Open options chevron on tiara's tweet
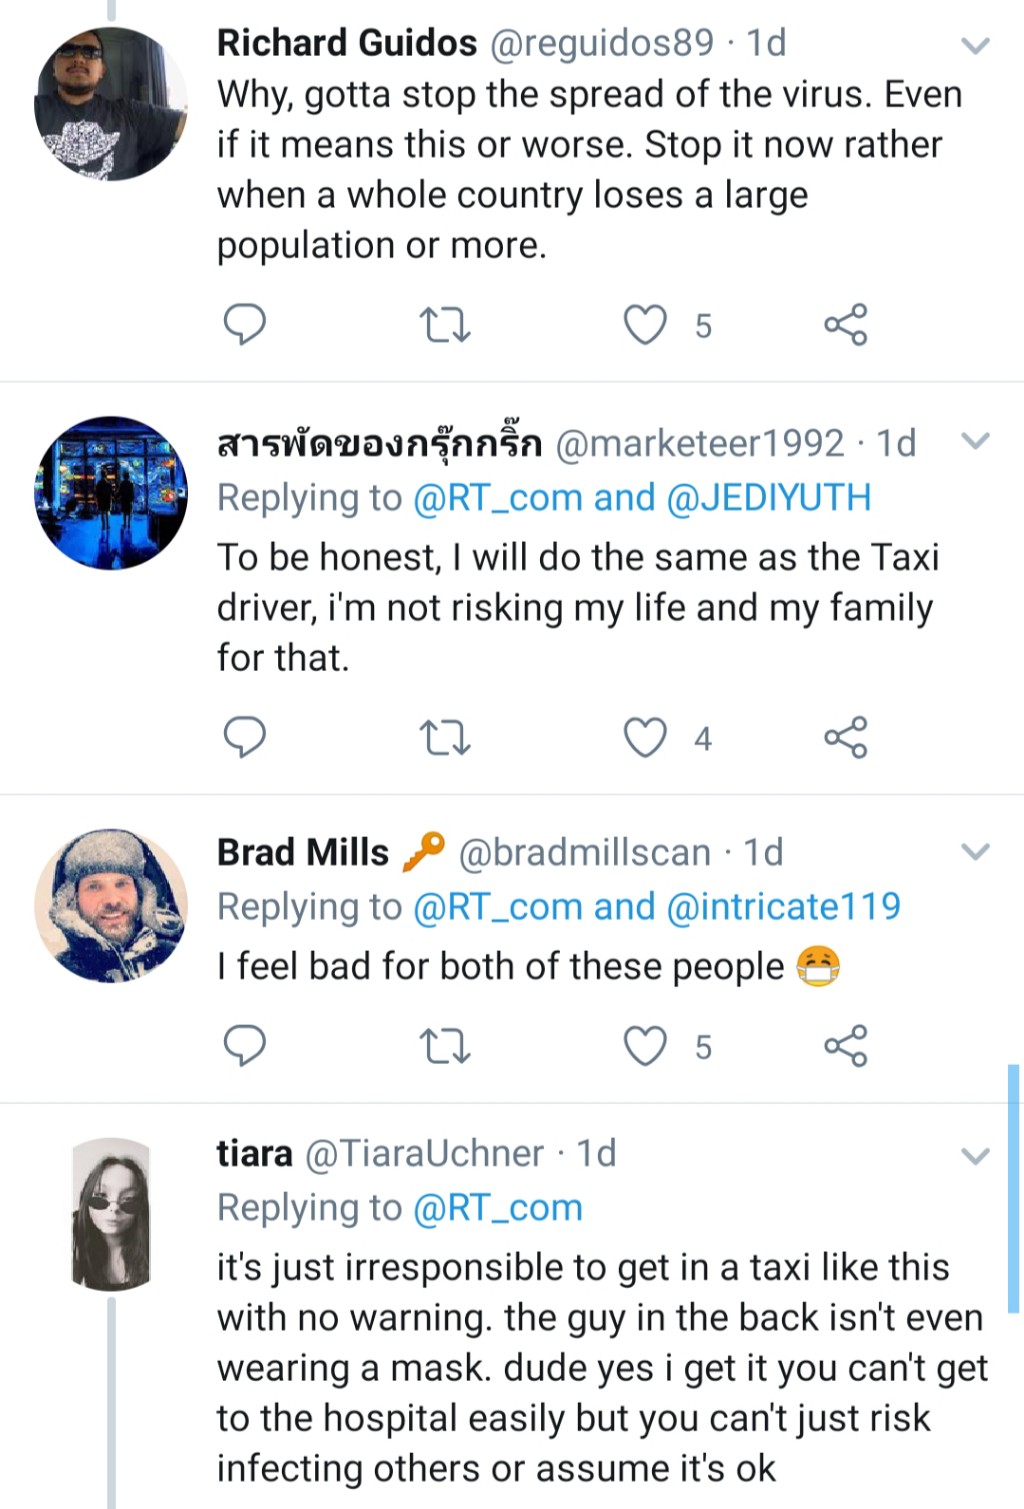Screen dimensions: 1024x1509 pyautogui.click(x=975, y=1157)
